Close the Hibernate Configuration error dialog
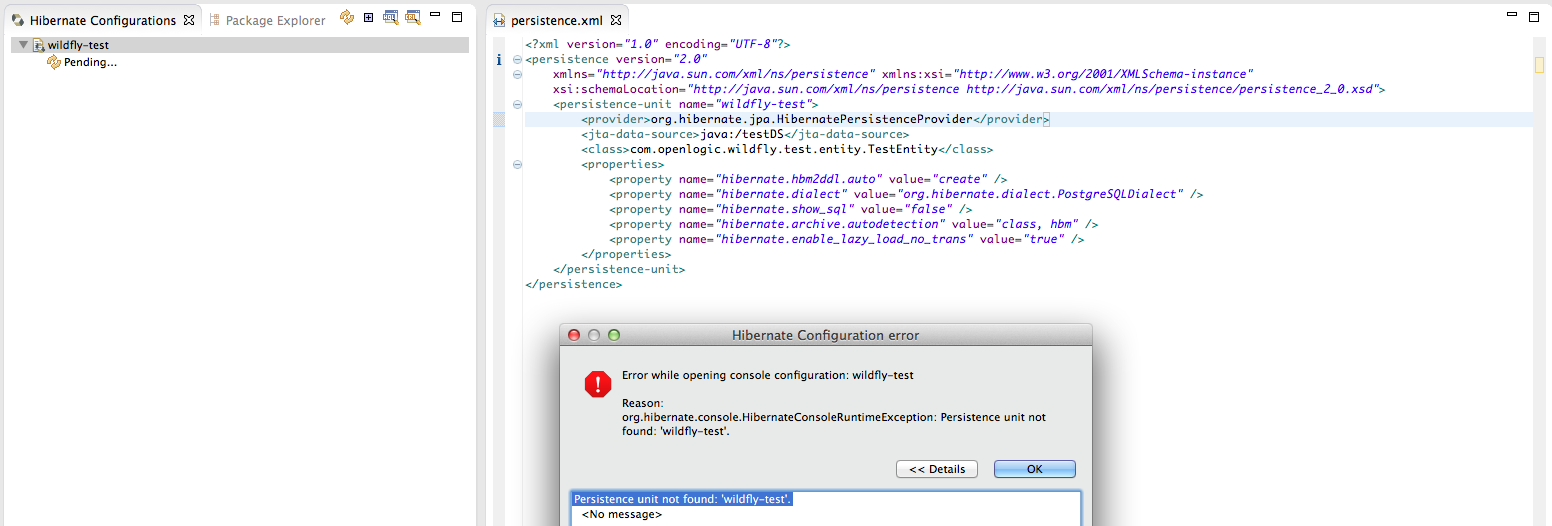 (x=574, y=335)
